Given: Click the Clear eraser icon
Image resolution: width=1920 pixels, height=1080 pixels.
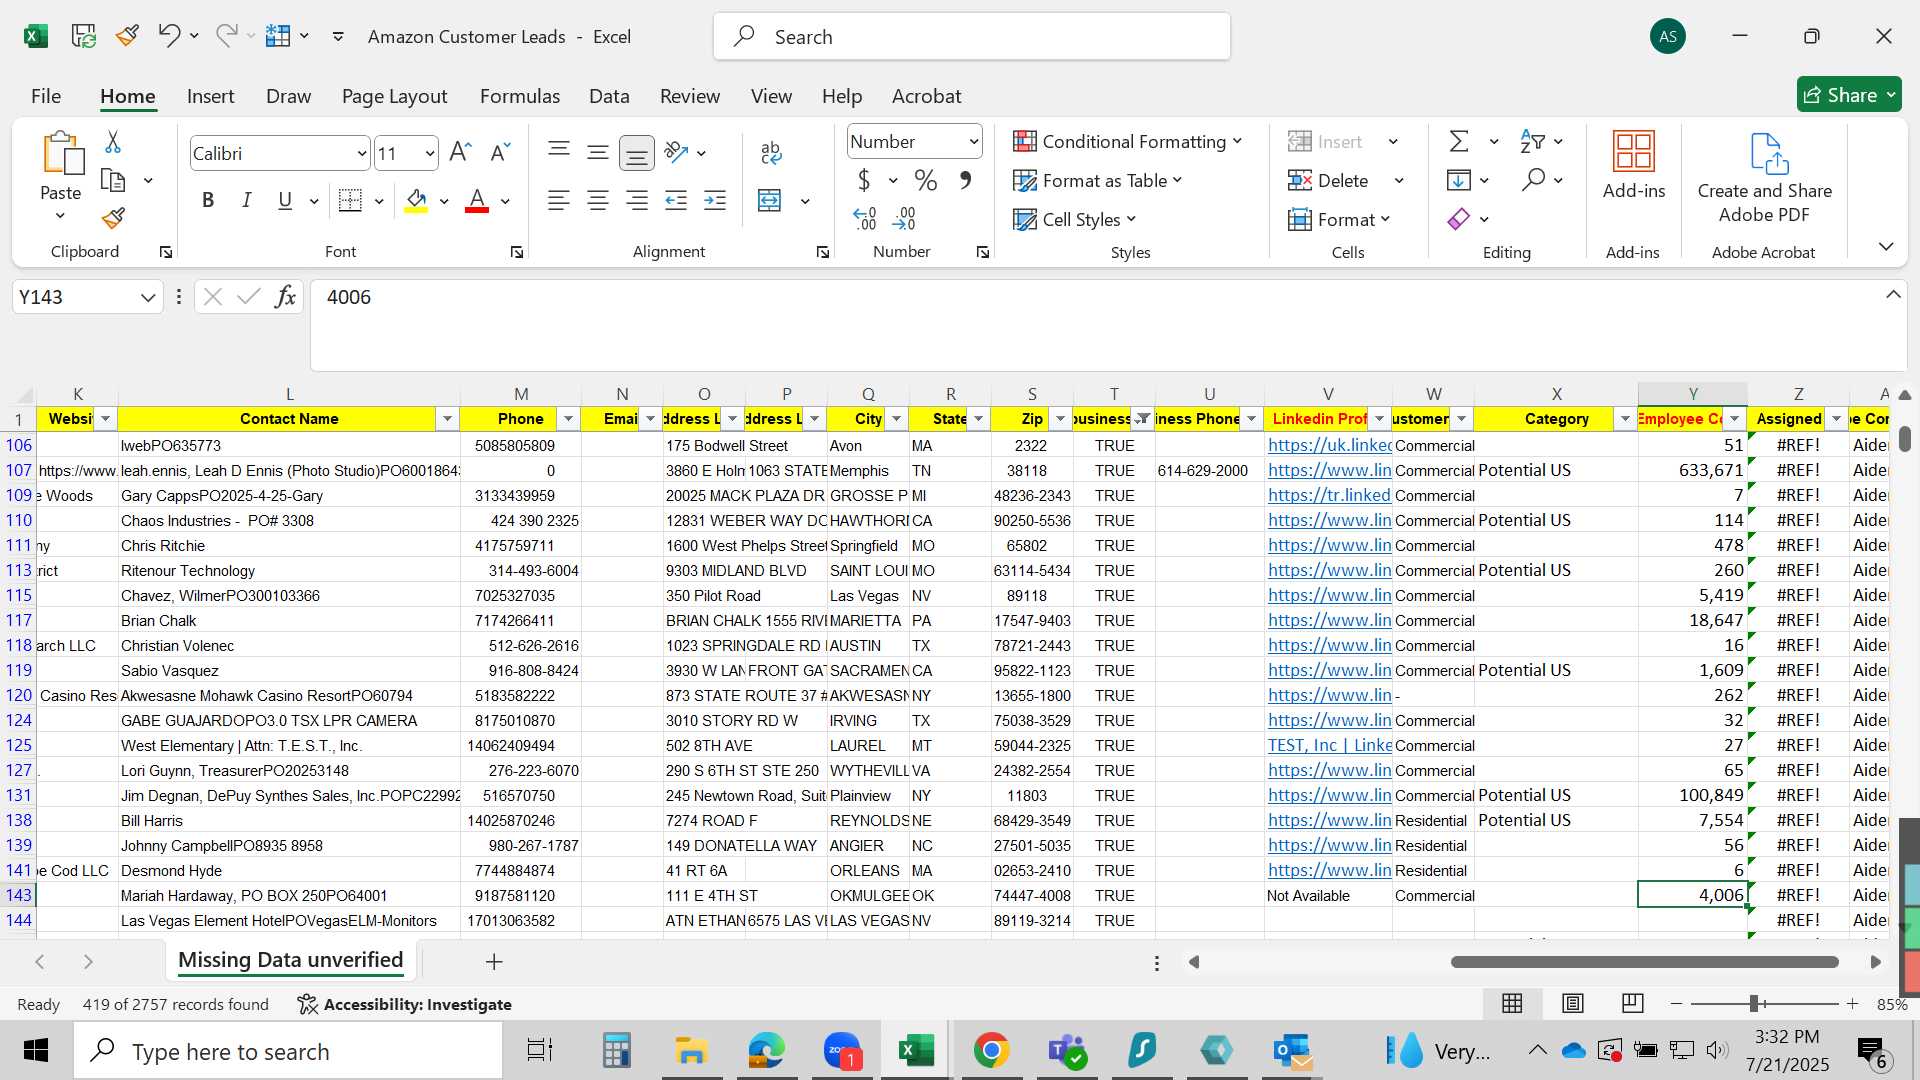Looking at the screenshot, I should [1459, 218].
